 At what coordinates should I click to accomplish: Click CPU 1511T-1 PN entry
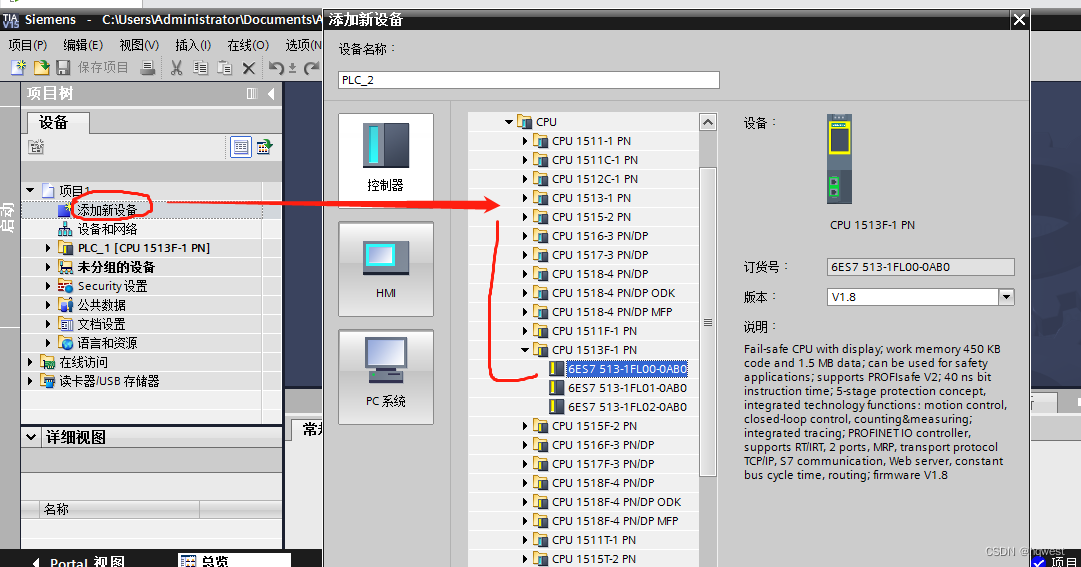pos(594,540)
